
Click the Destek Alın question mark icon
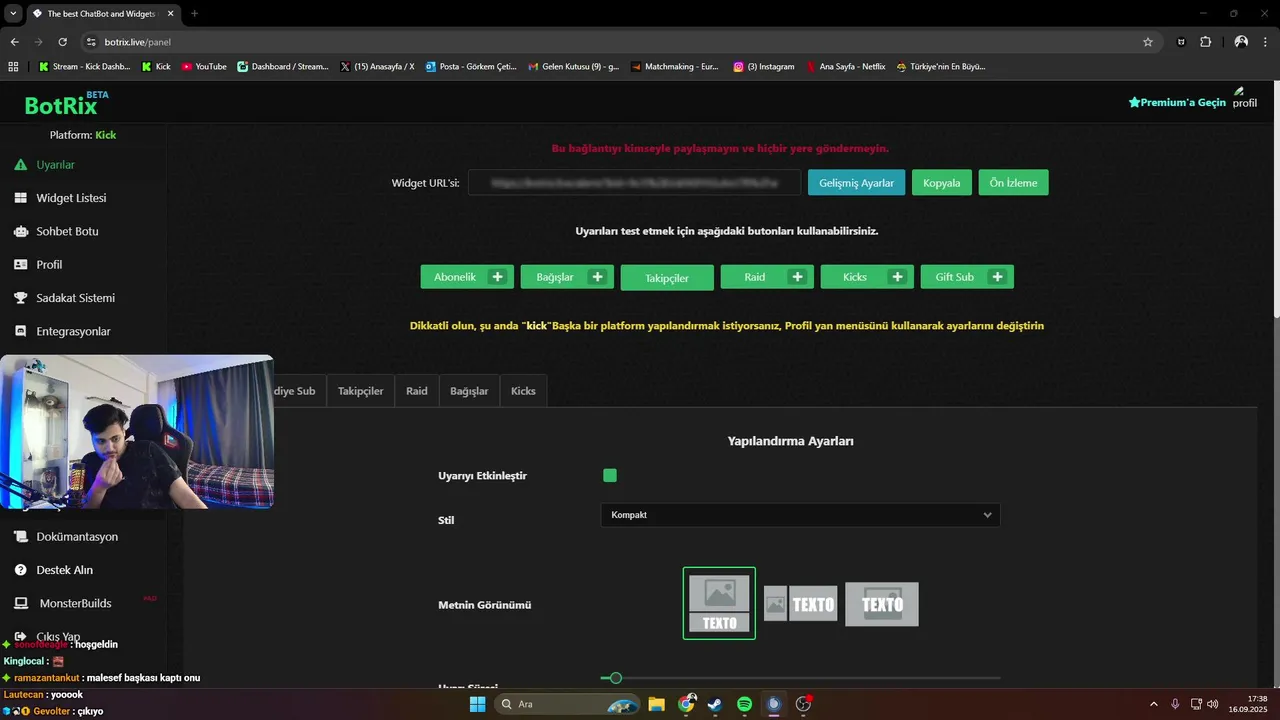[20, 570]
